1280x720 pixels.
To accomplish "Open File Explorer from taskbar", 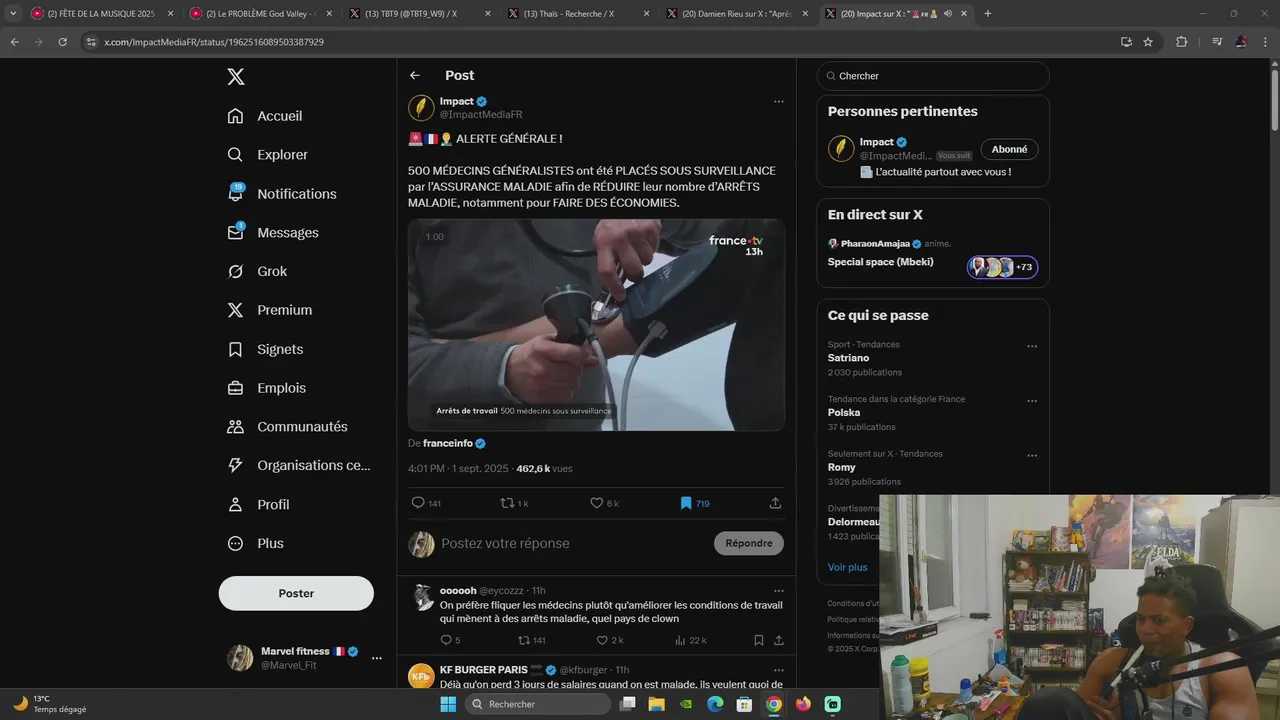I will click(x=657, y=704).
